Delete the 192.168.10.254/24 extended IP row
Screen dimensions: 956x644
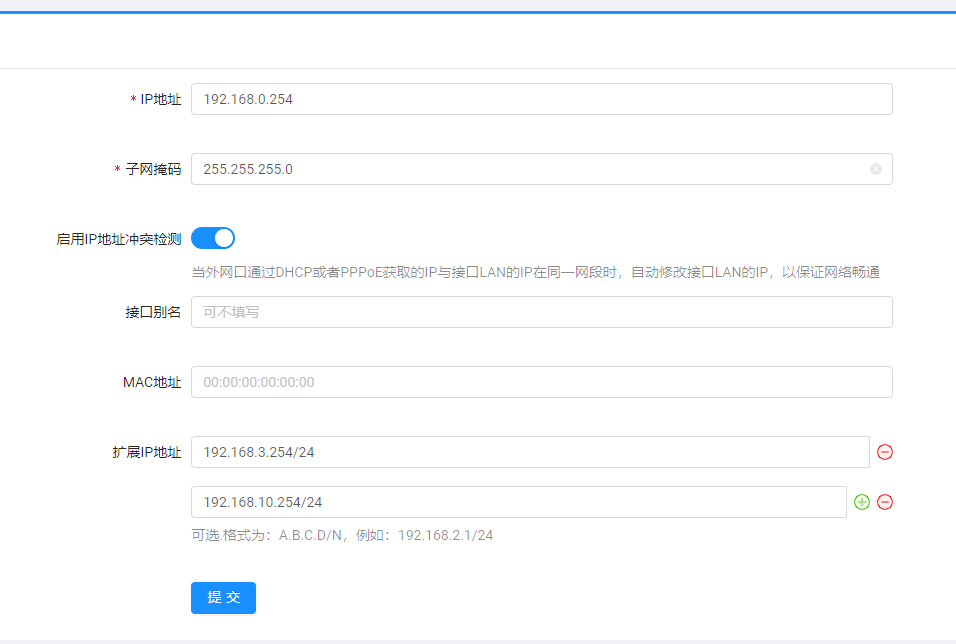click(x=884, y=502)
